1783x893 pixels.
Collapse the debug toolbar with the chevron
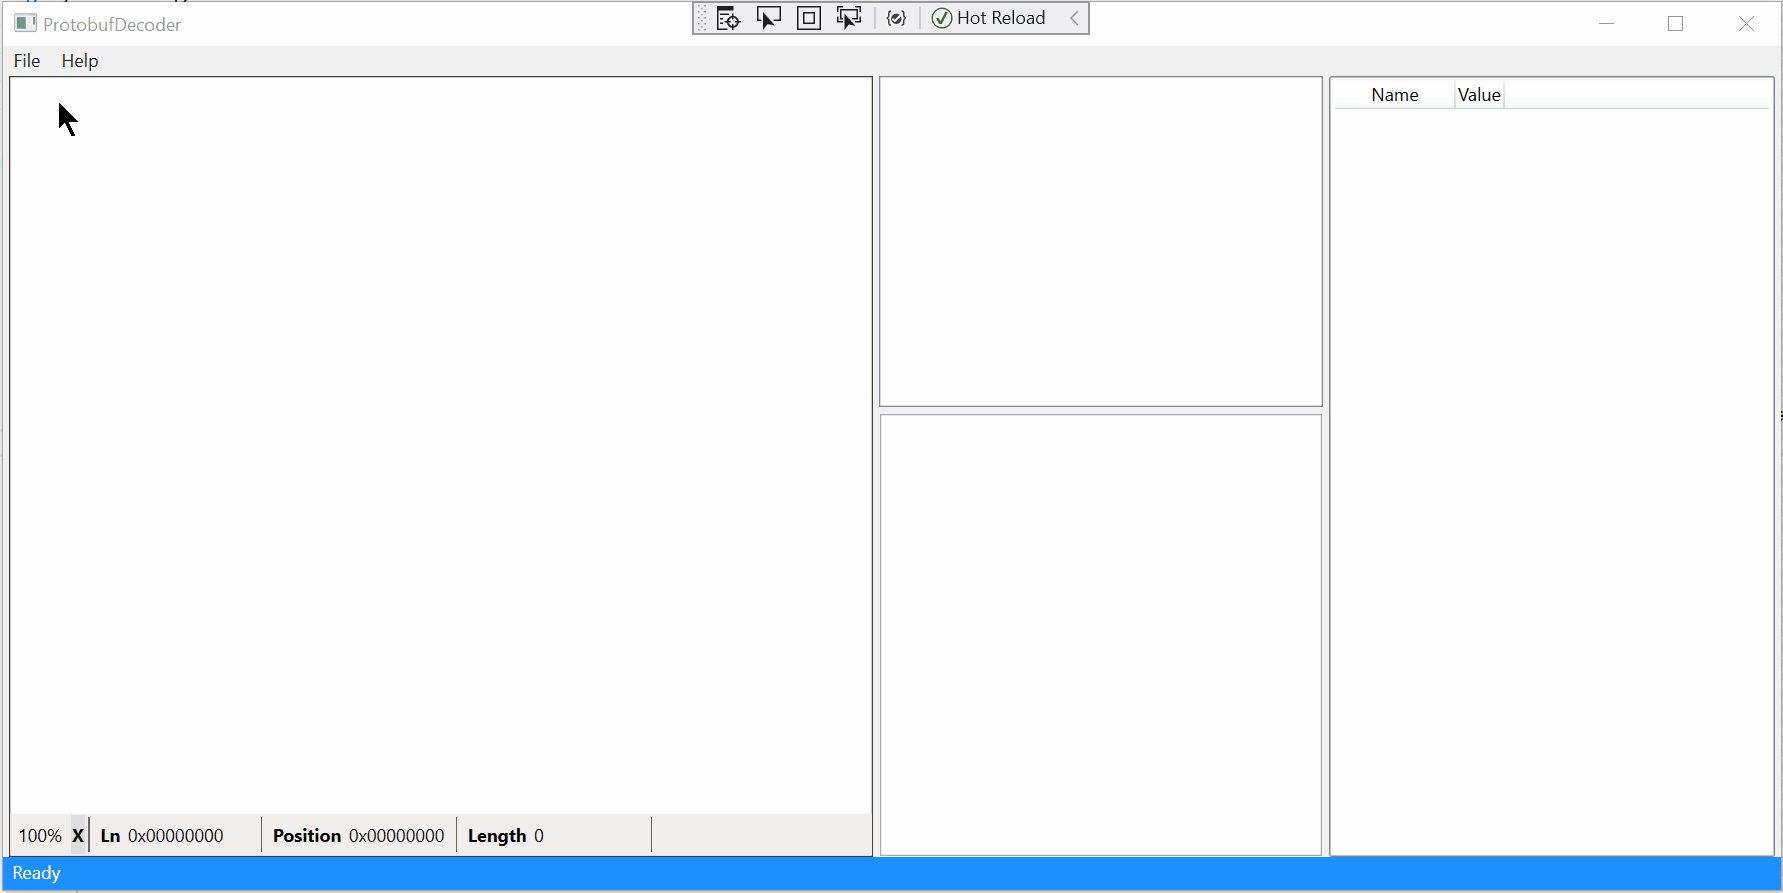[x=1075, y=18]
